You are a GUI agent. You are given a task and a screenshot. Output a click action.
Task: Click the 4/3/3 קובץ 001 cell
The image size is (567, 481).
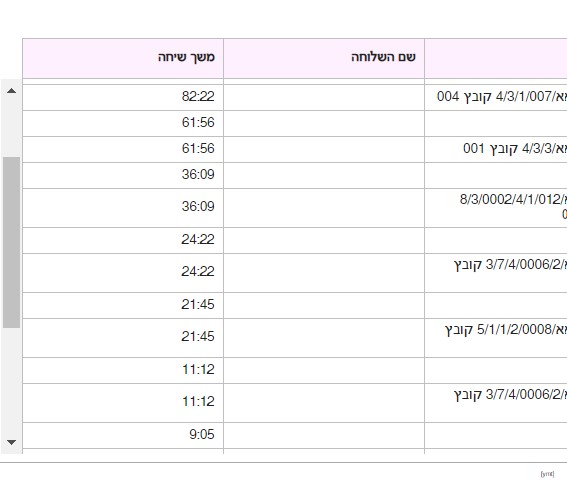(496, 149)
